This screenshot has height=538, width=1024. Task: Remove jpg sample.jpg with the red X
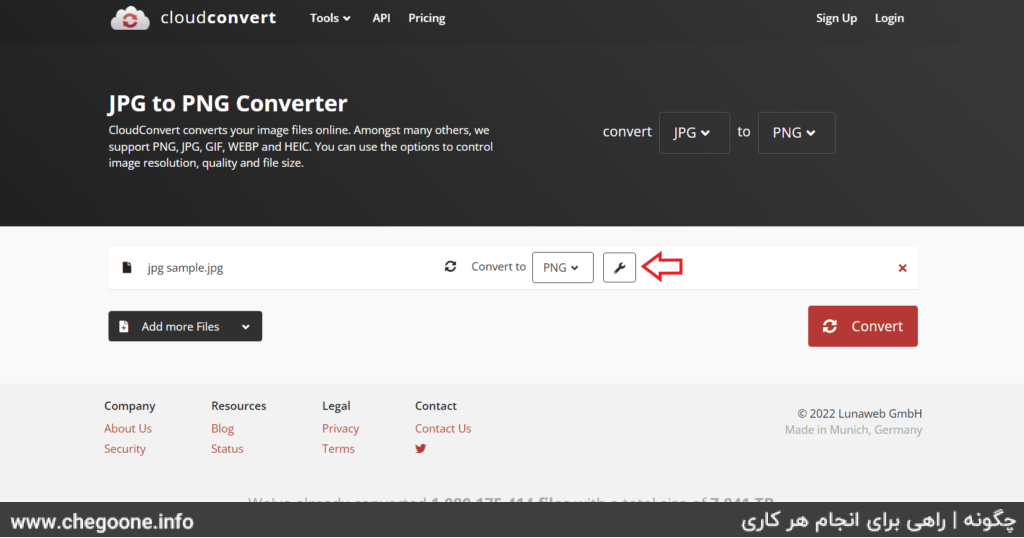(903, 268)
